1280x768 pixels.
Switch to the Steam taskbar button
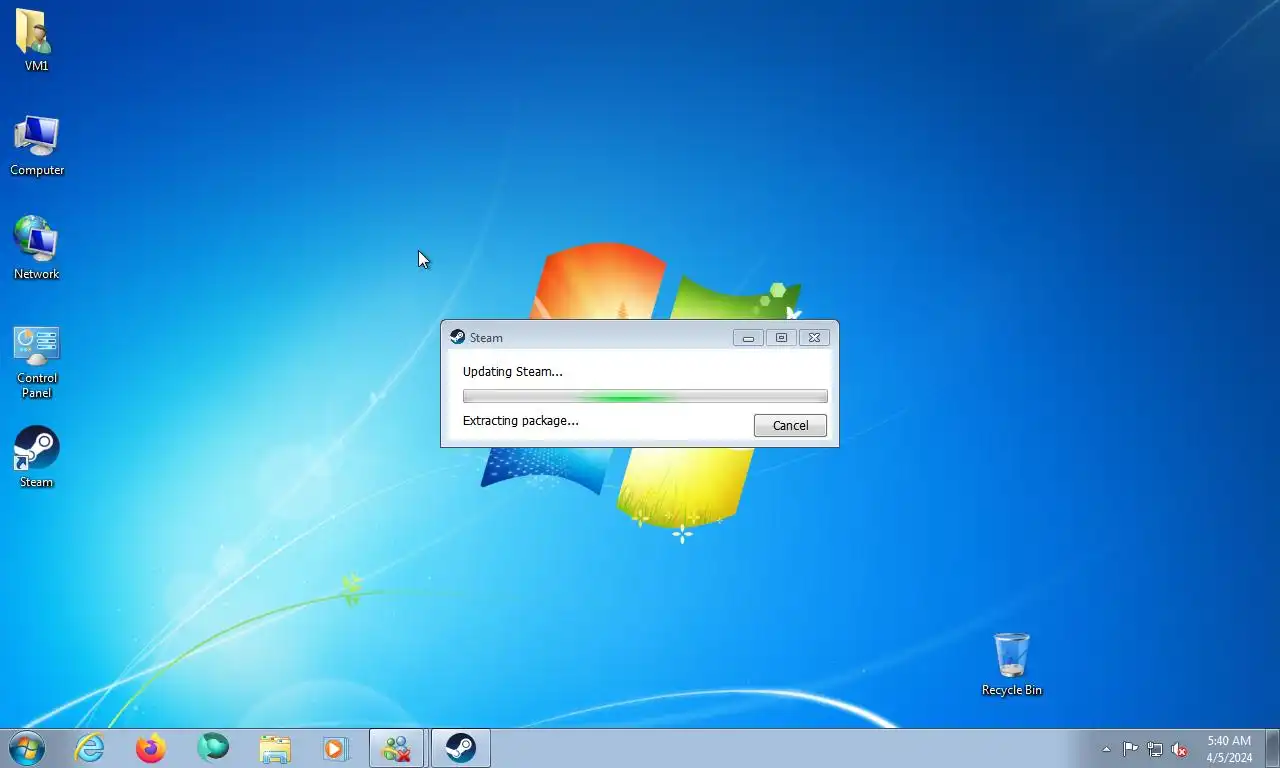pyautogui.click(x=460, y=748)
